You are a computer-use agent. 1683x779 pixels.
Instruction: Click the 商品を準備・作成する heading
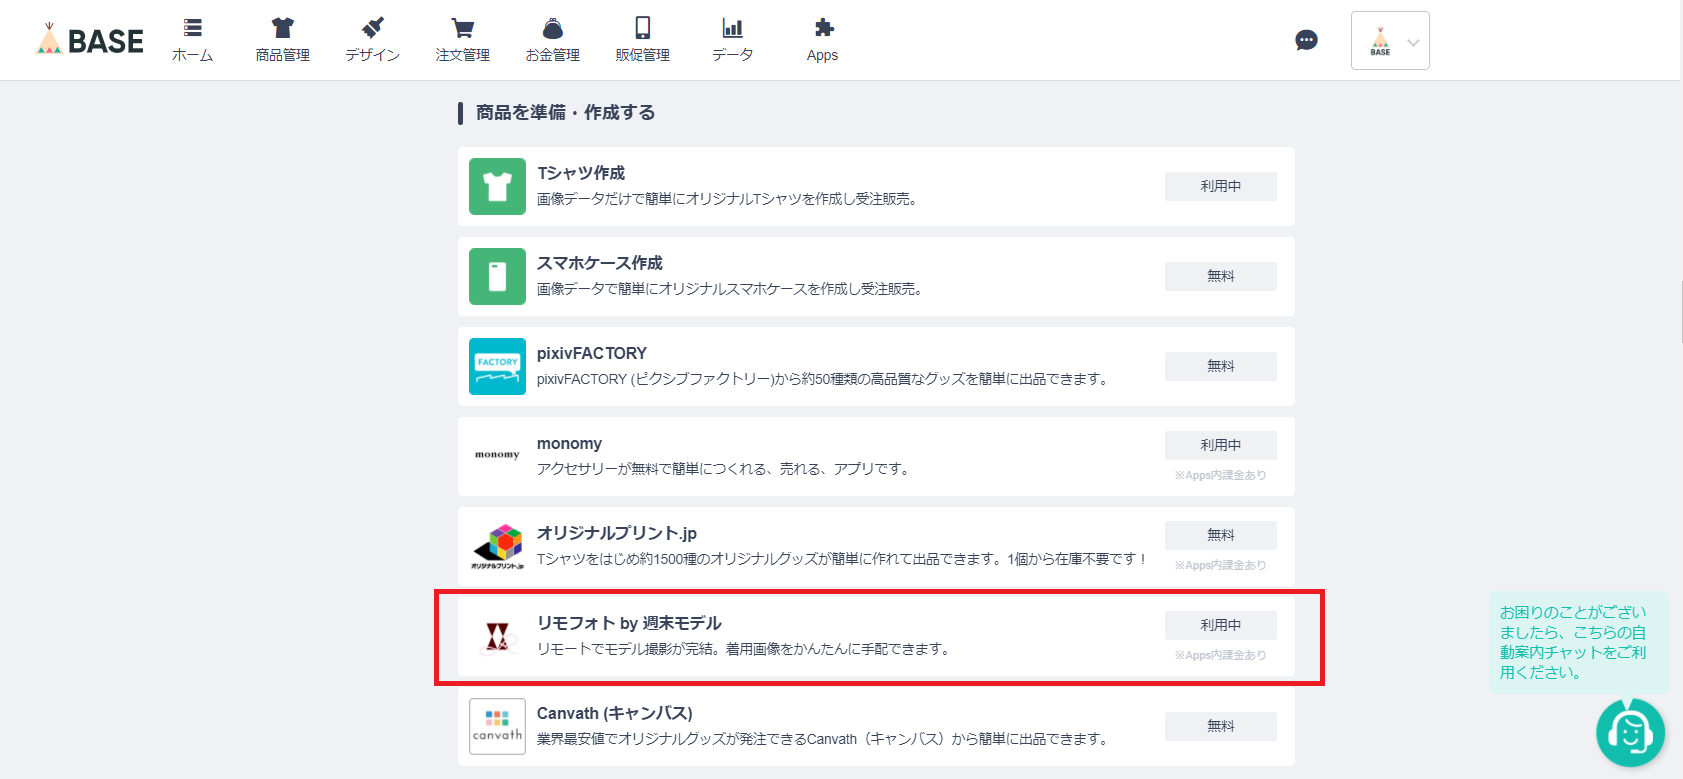pyautogui.click(x=566, y=112)
